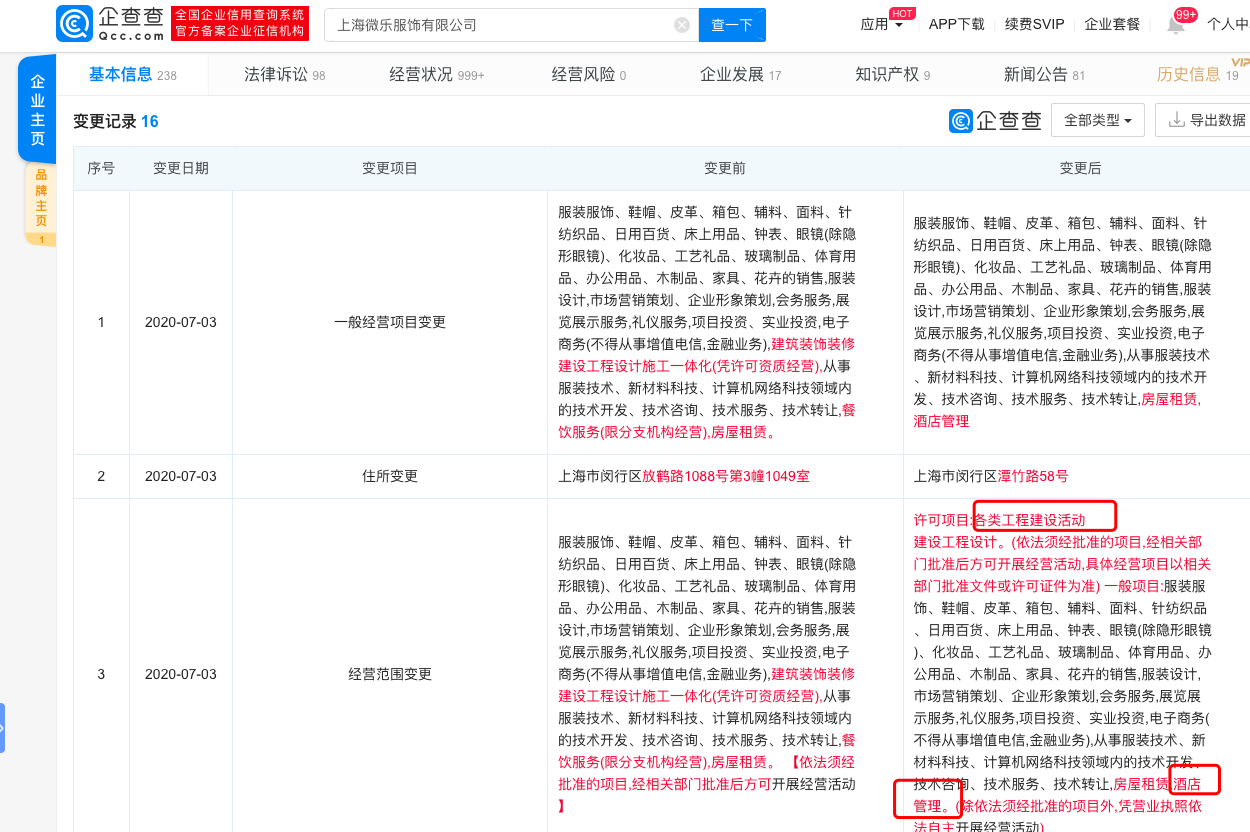
Task: Go to 知识产权 tab
Action: pyautogui.click(x=892, y=75)
